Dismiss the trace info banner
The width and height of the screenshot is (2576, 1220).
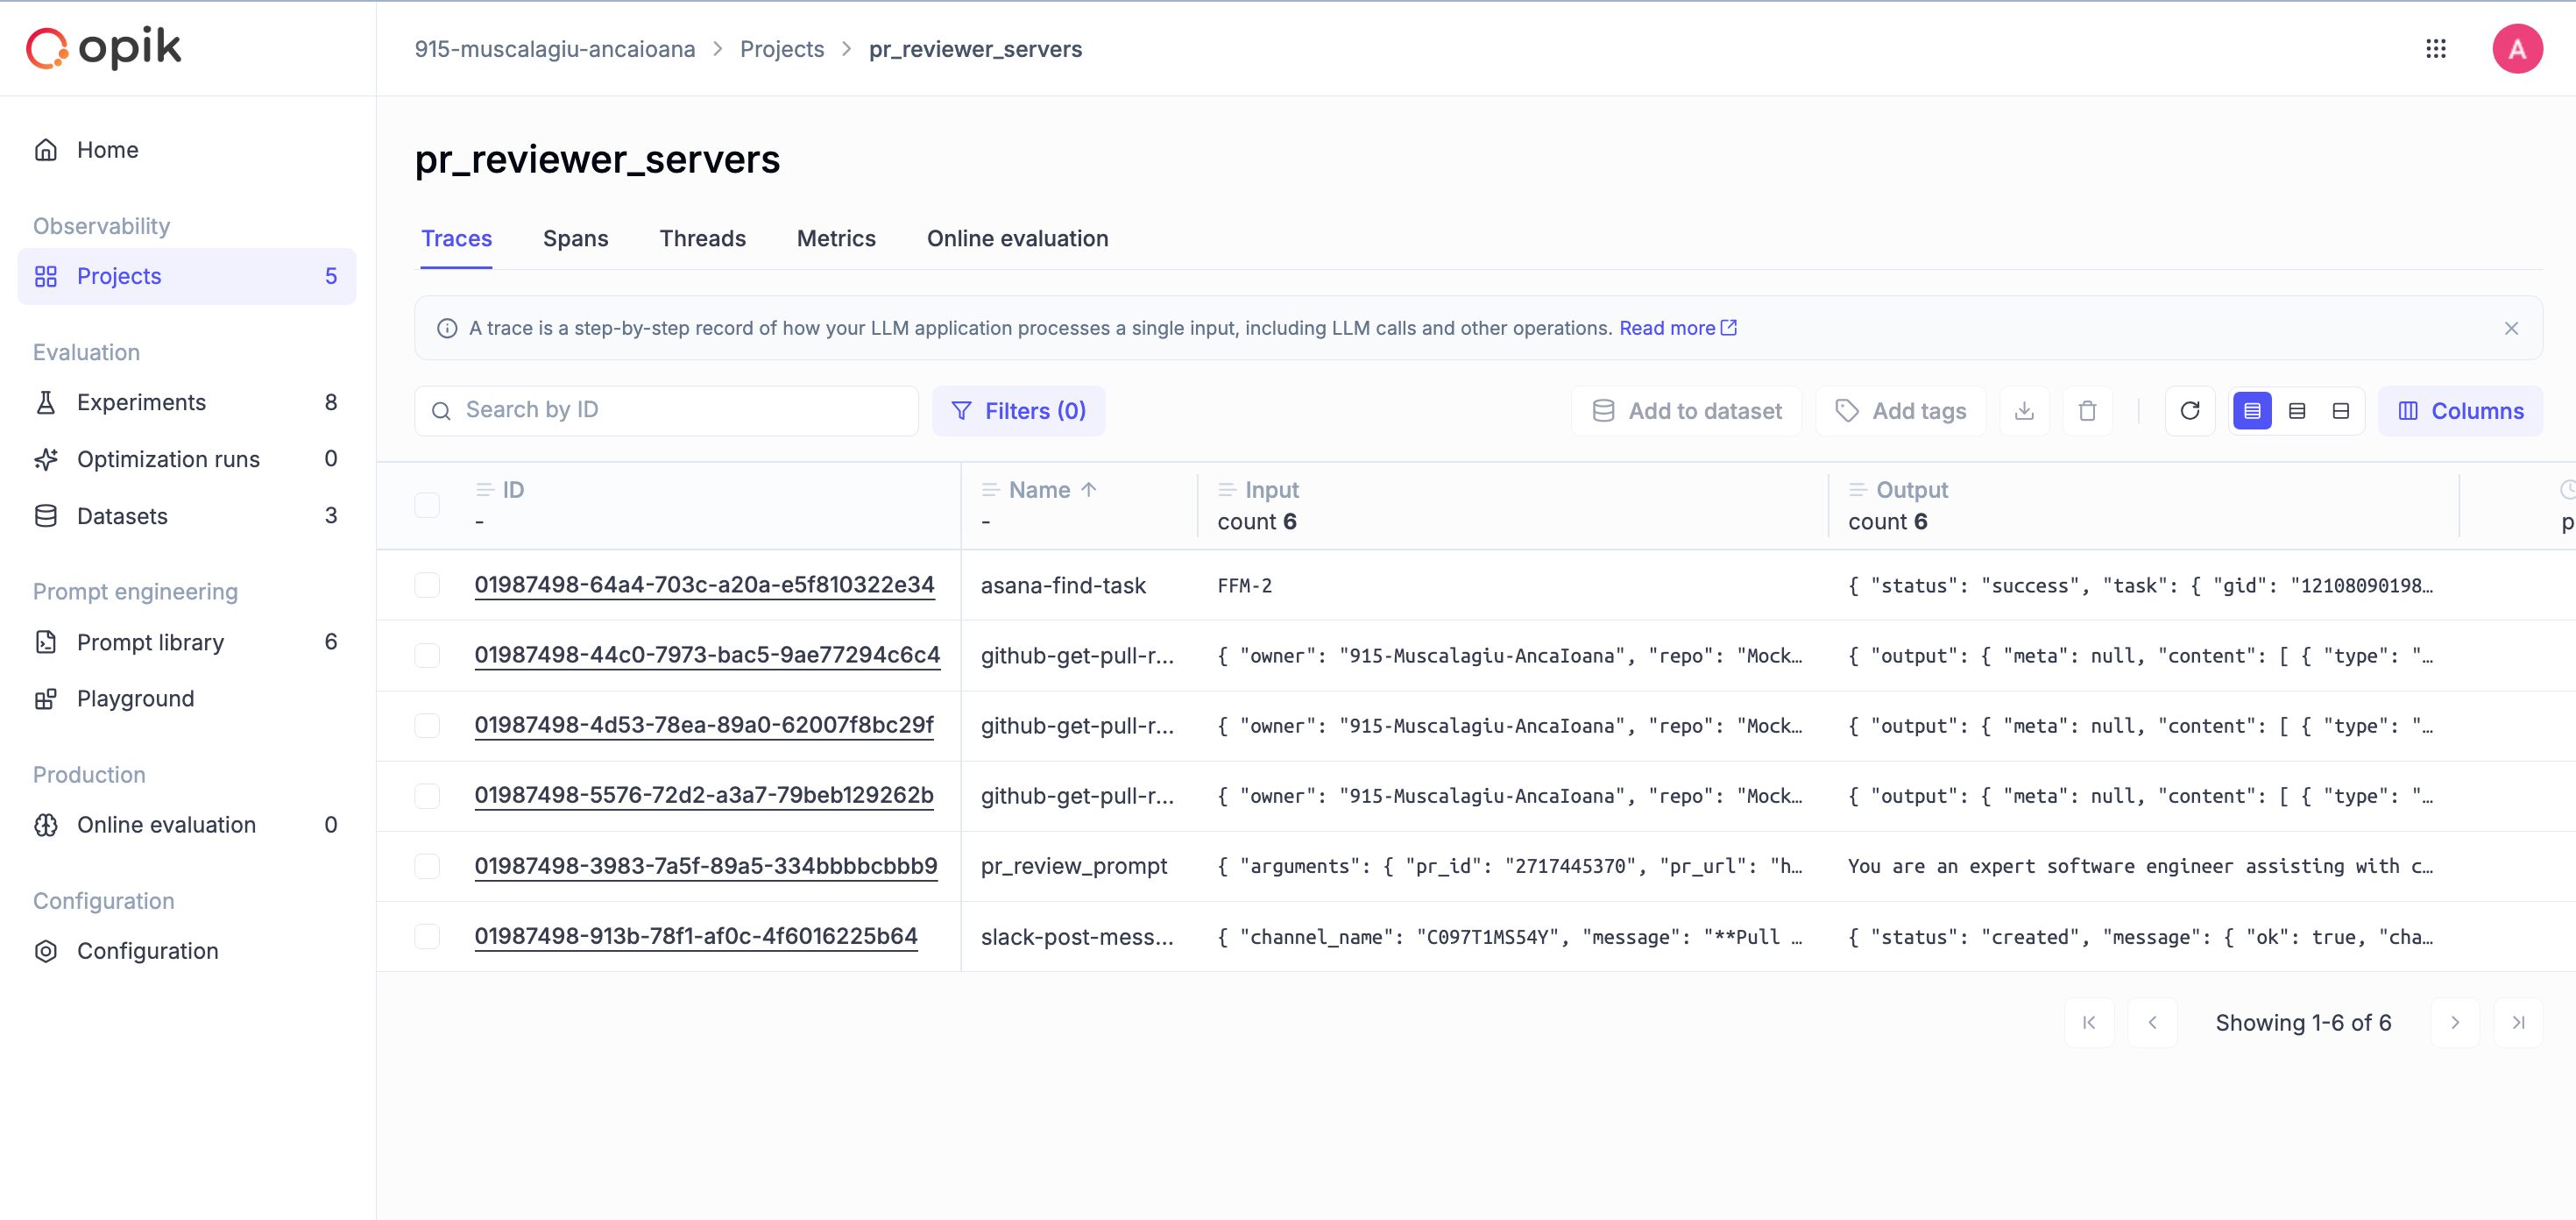point(2510,328)
